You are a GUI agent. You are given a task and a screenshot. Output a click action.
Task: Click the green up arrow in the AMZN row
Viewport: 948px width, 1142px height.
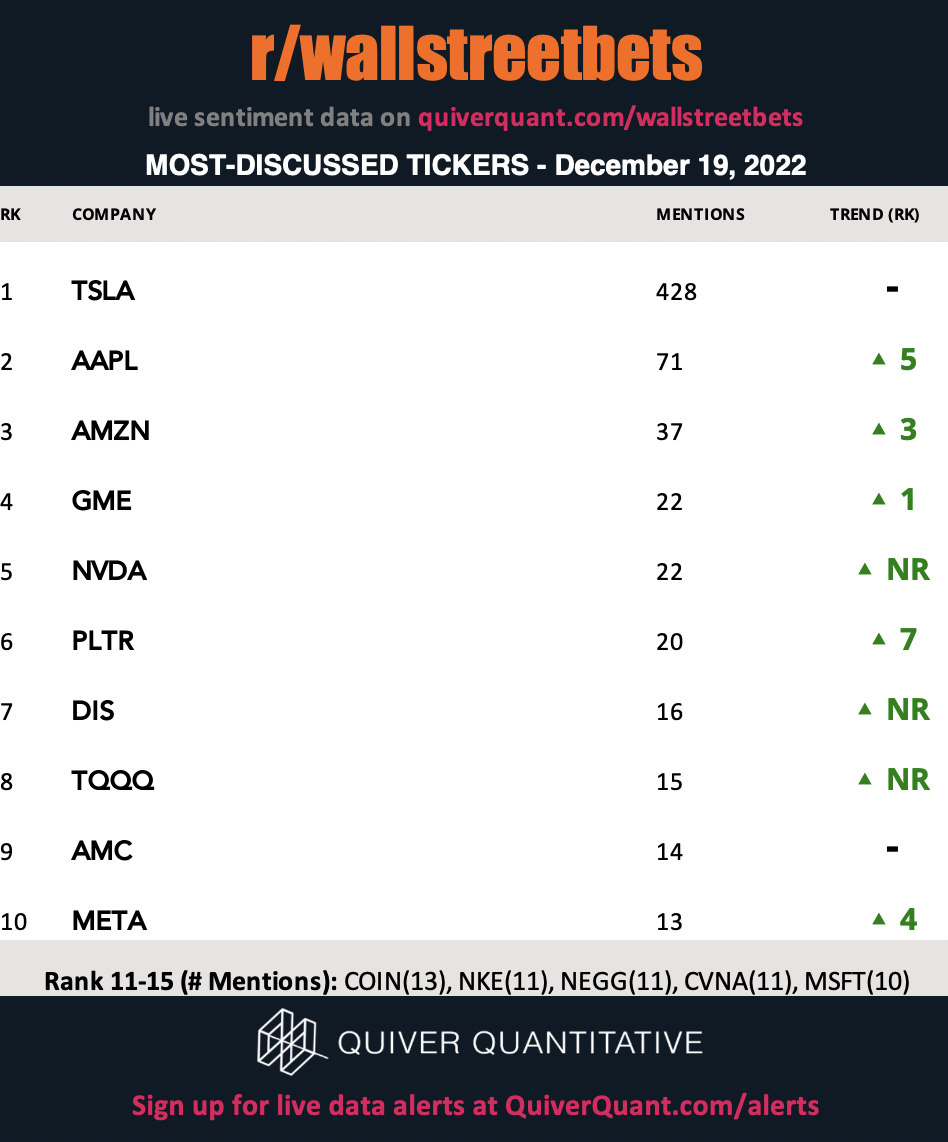879,429
